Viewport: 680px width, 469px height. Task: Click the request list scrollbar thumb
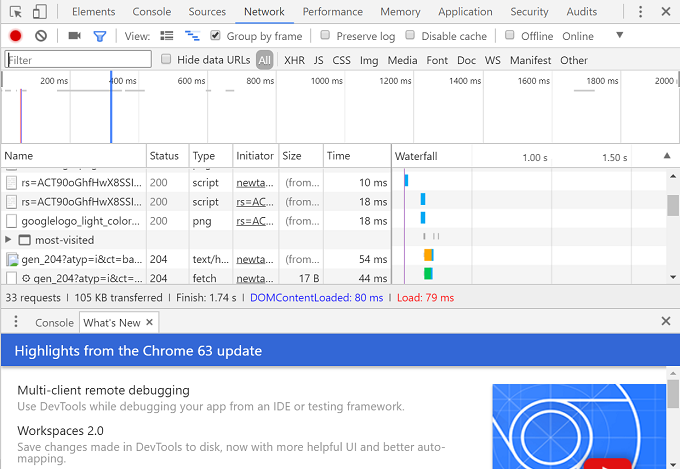coord(673,205)
